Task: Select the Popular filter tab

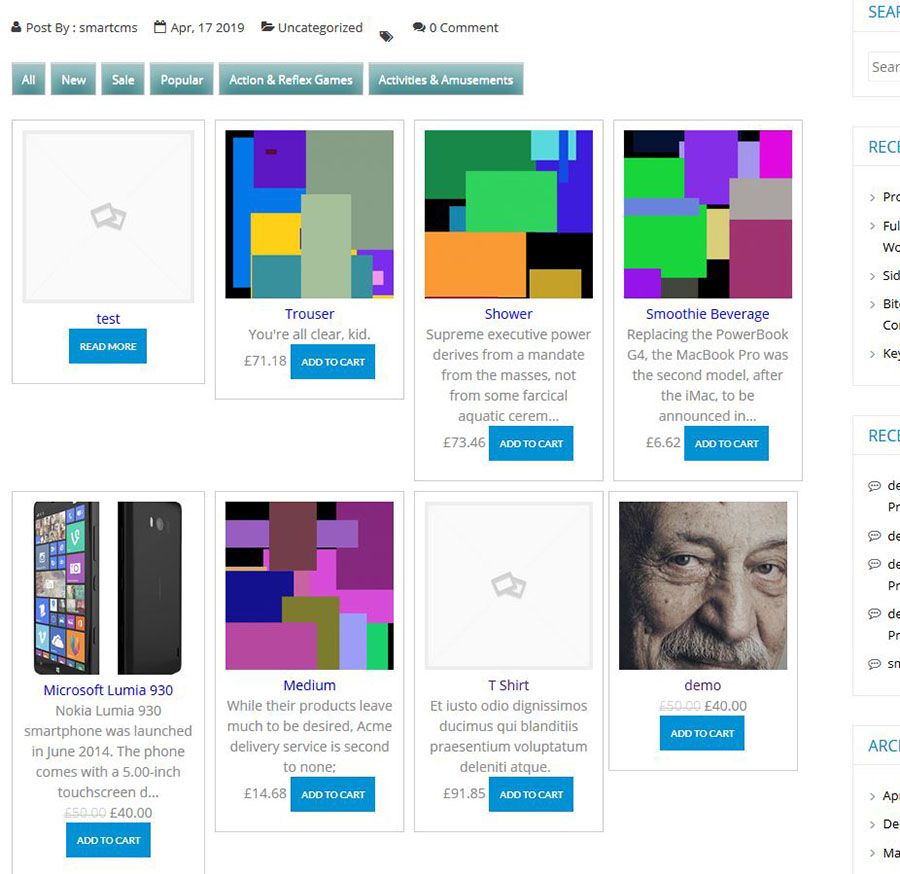Action: 181,79
